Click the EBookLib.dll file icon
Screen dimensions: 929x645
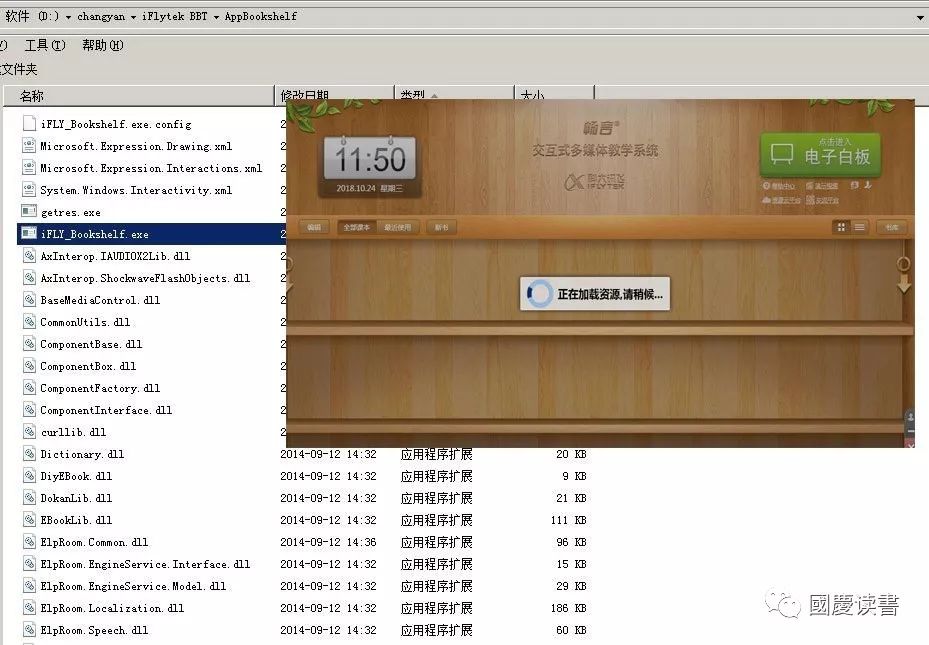29,519
